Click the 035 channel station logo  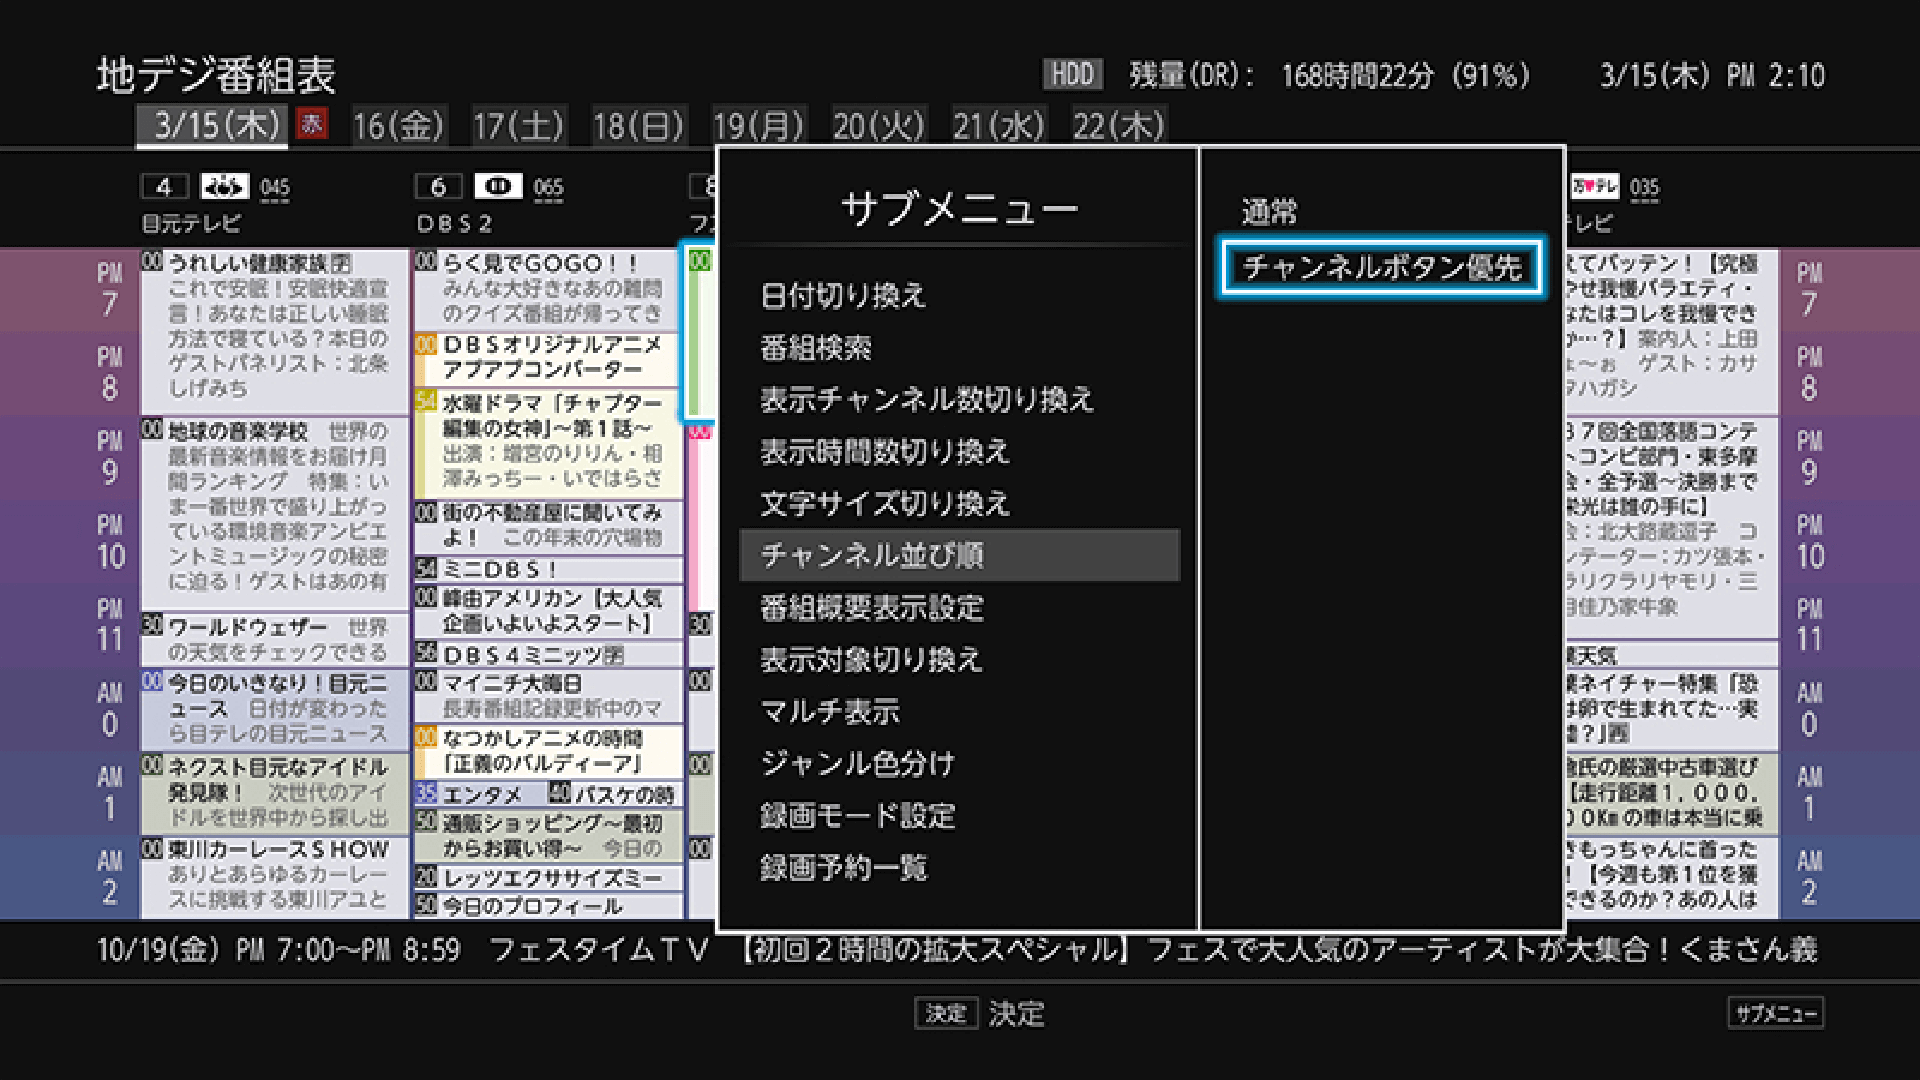pos(1594,187)
